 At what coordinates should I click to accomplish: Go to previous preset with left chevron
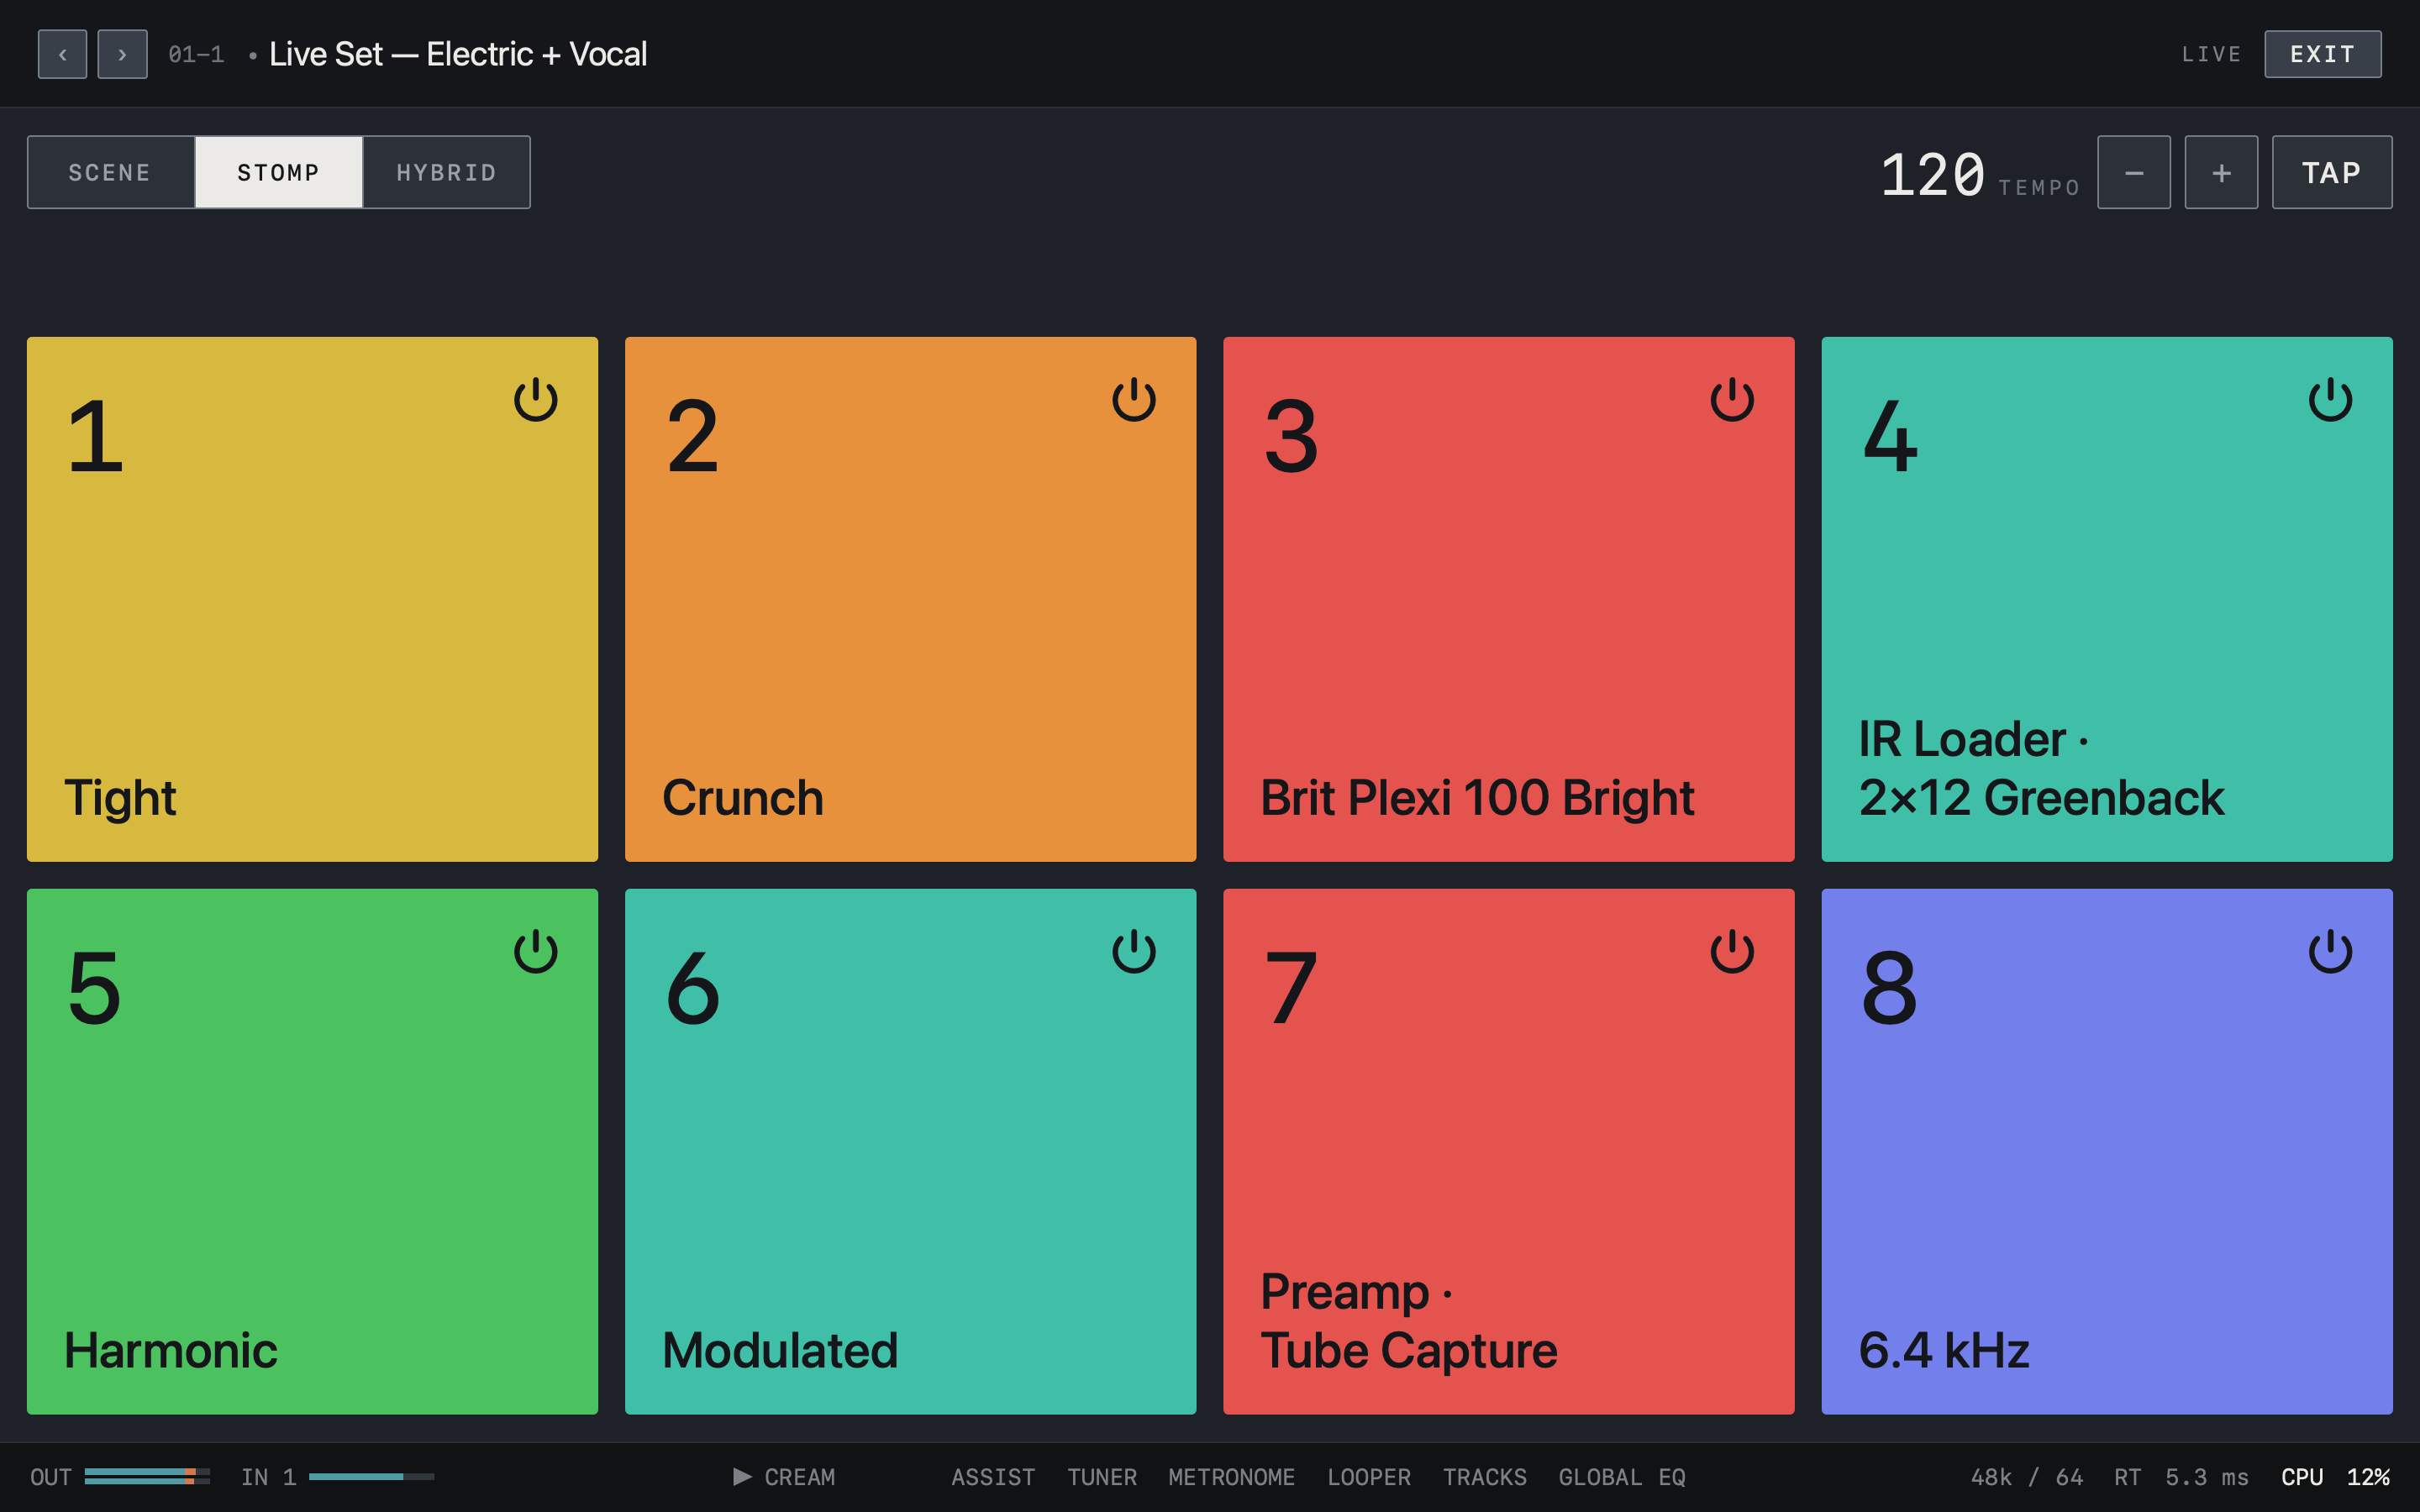pyautogui.click(x=62, y=54)
